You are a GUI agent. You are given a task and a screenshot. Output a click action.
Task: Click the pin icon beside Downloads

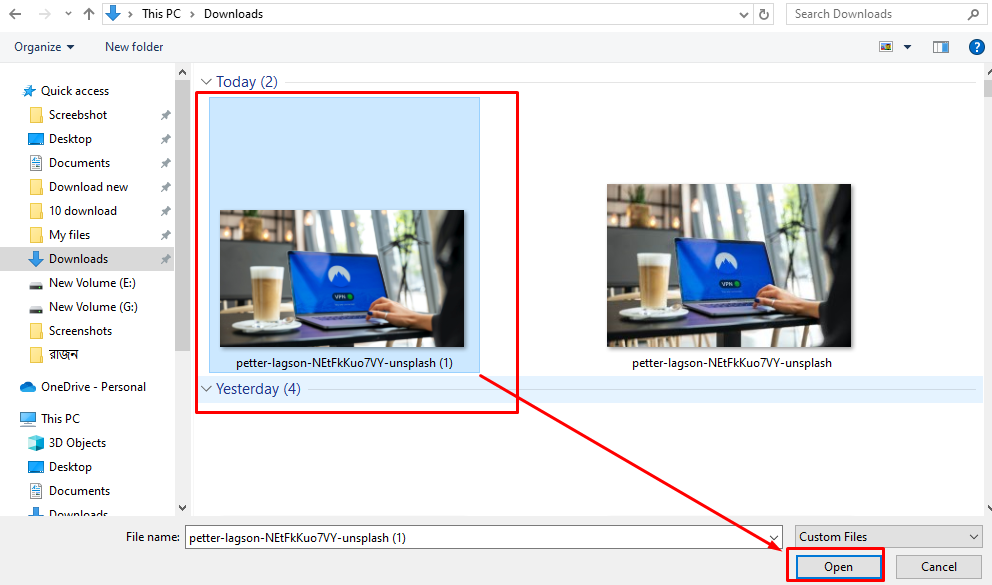click(165, 259)
